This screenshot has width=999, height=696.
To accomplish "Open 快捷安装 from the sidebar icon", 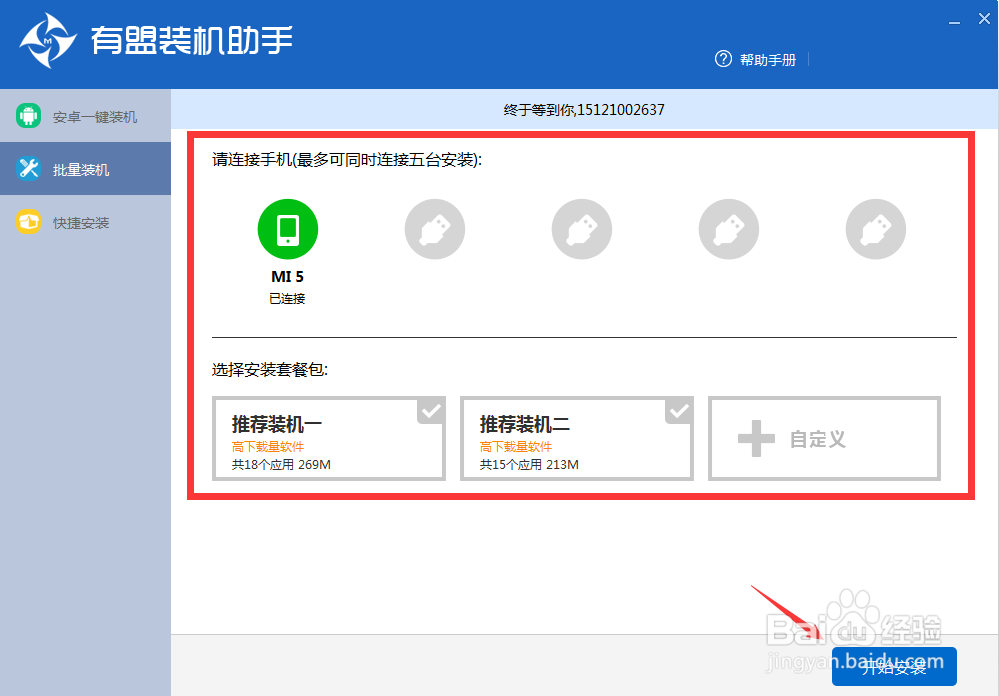I will [28, 222].
